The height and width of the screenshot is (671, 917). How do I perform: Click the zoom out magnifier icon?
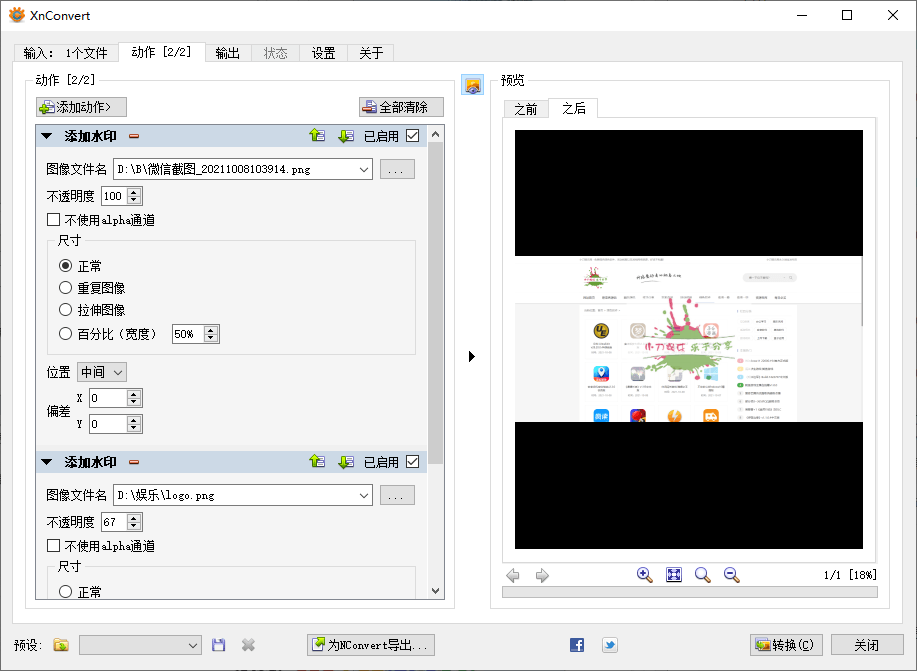tap(731, 575)
